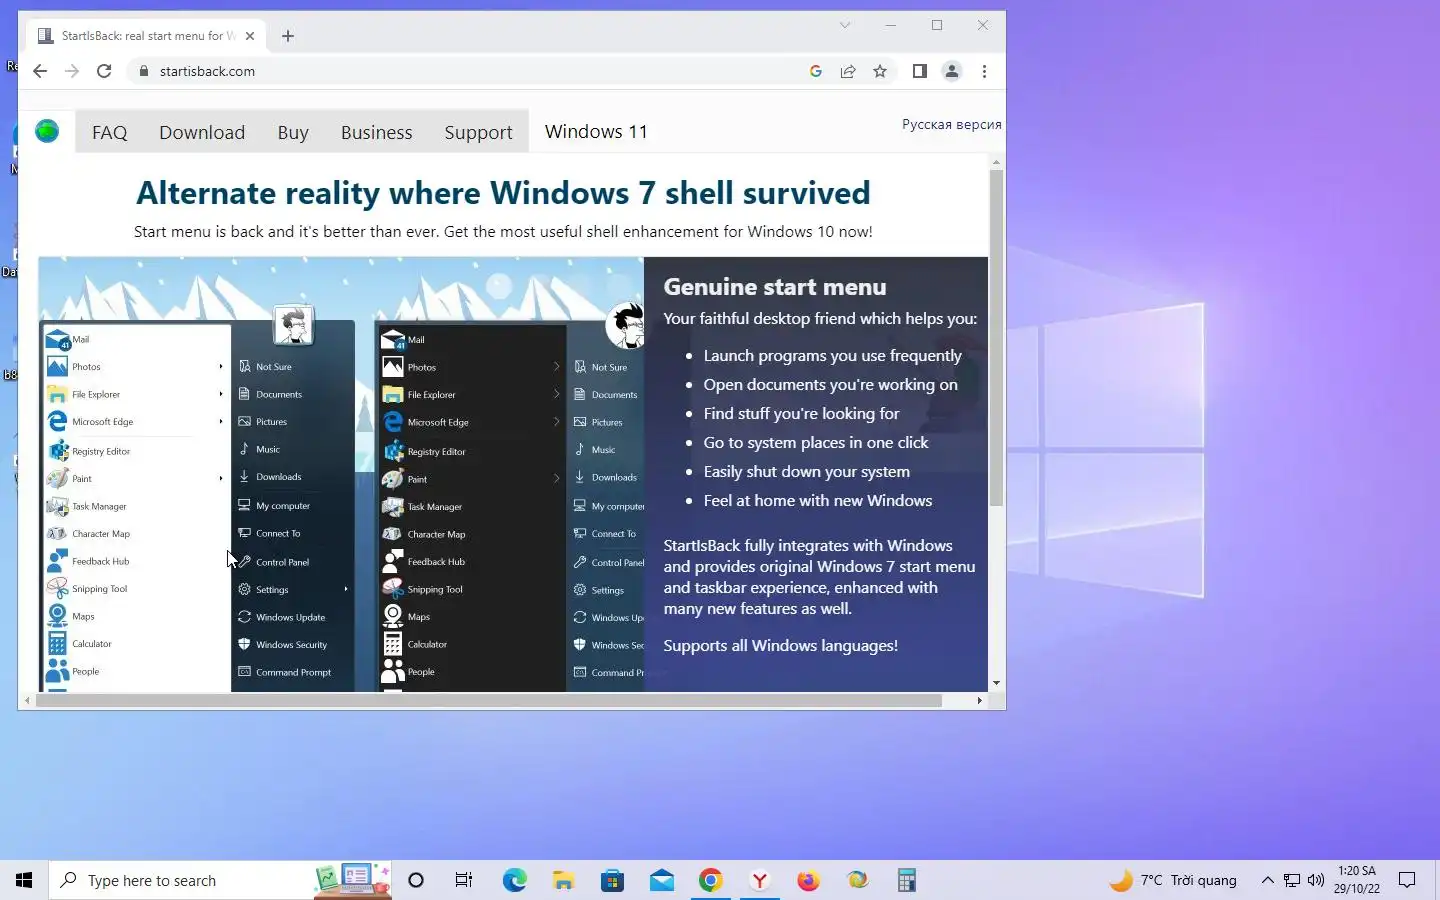Open the Support tab
1440x900 pixels.
pyautogui.click(x=478, y=132)
